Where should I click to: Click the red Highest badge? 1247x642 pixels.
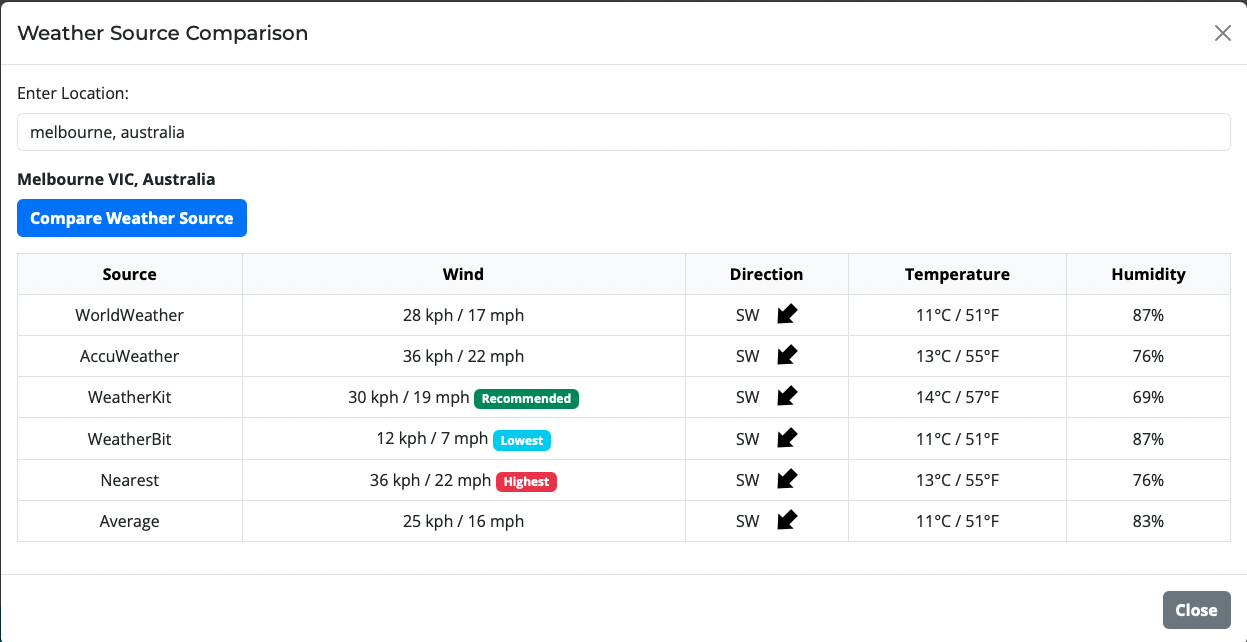[x=526, y=481]
